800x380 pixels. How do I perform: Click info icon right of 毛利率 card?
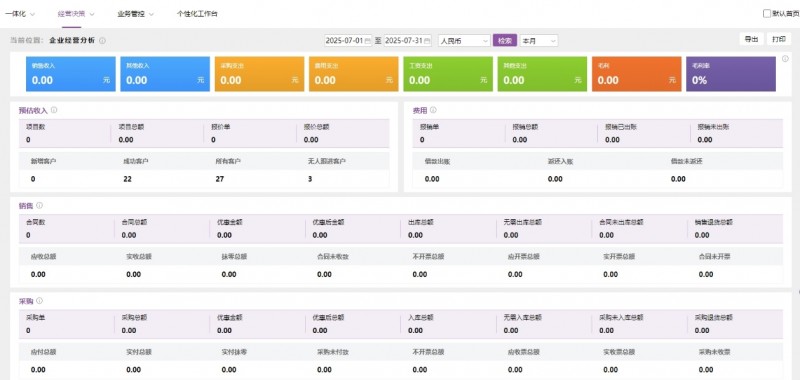(x=785, y=59)
